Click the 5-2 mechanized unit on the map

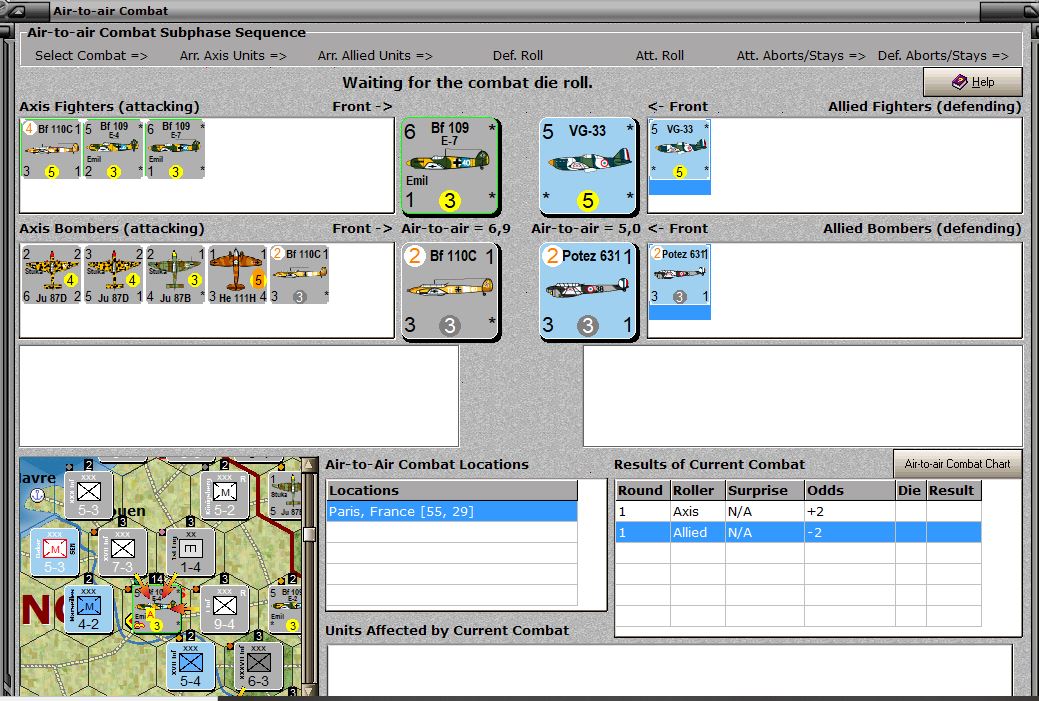225,495
